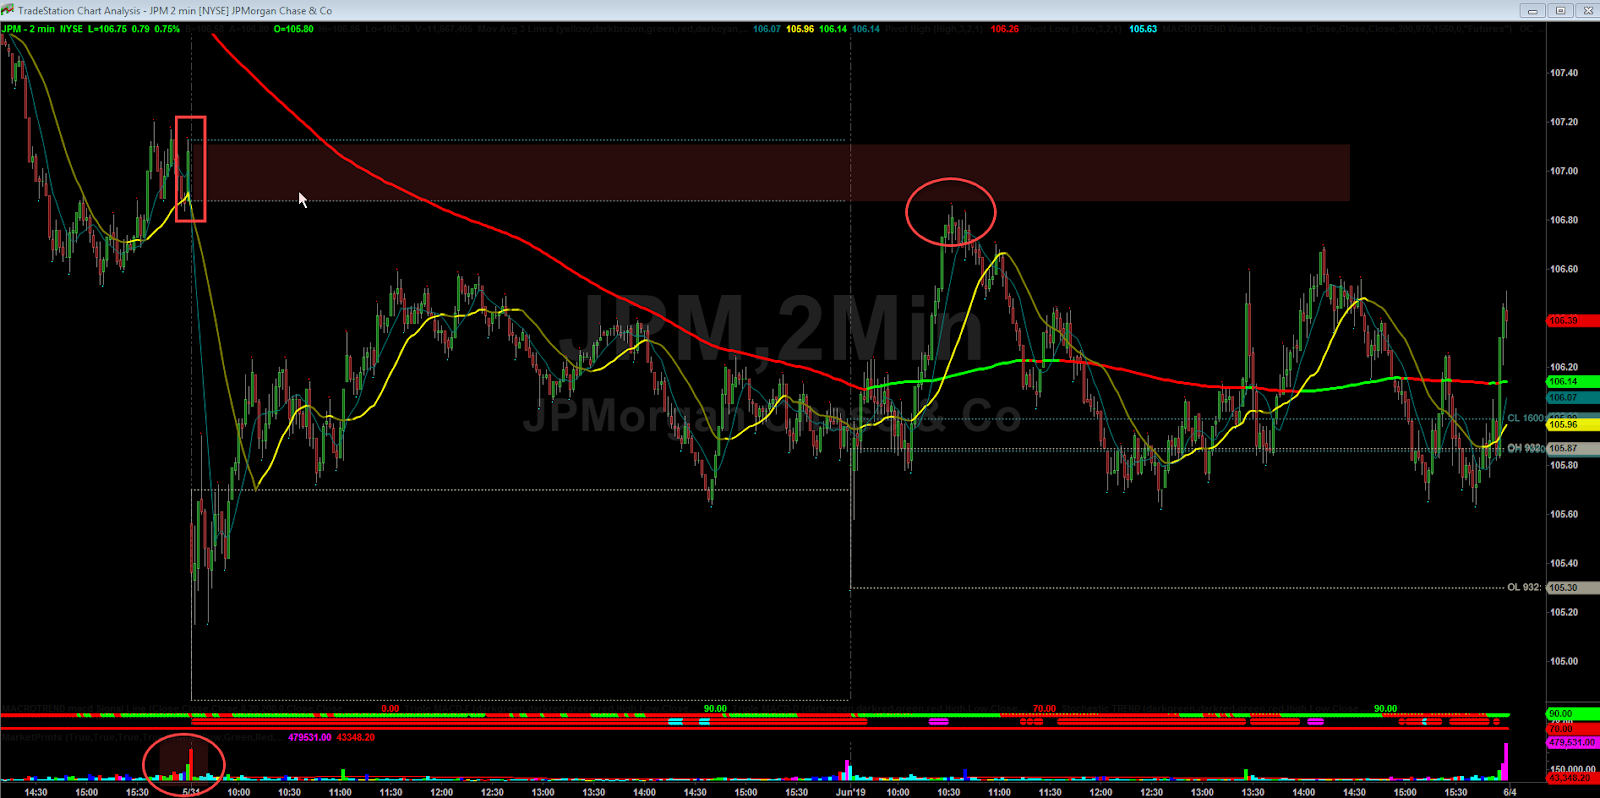Click the 105.60 price axis label
Image resolution: width=1600 pixels, height=798 pixels.
(1563, 514)
